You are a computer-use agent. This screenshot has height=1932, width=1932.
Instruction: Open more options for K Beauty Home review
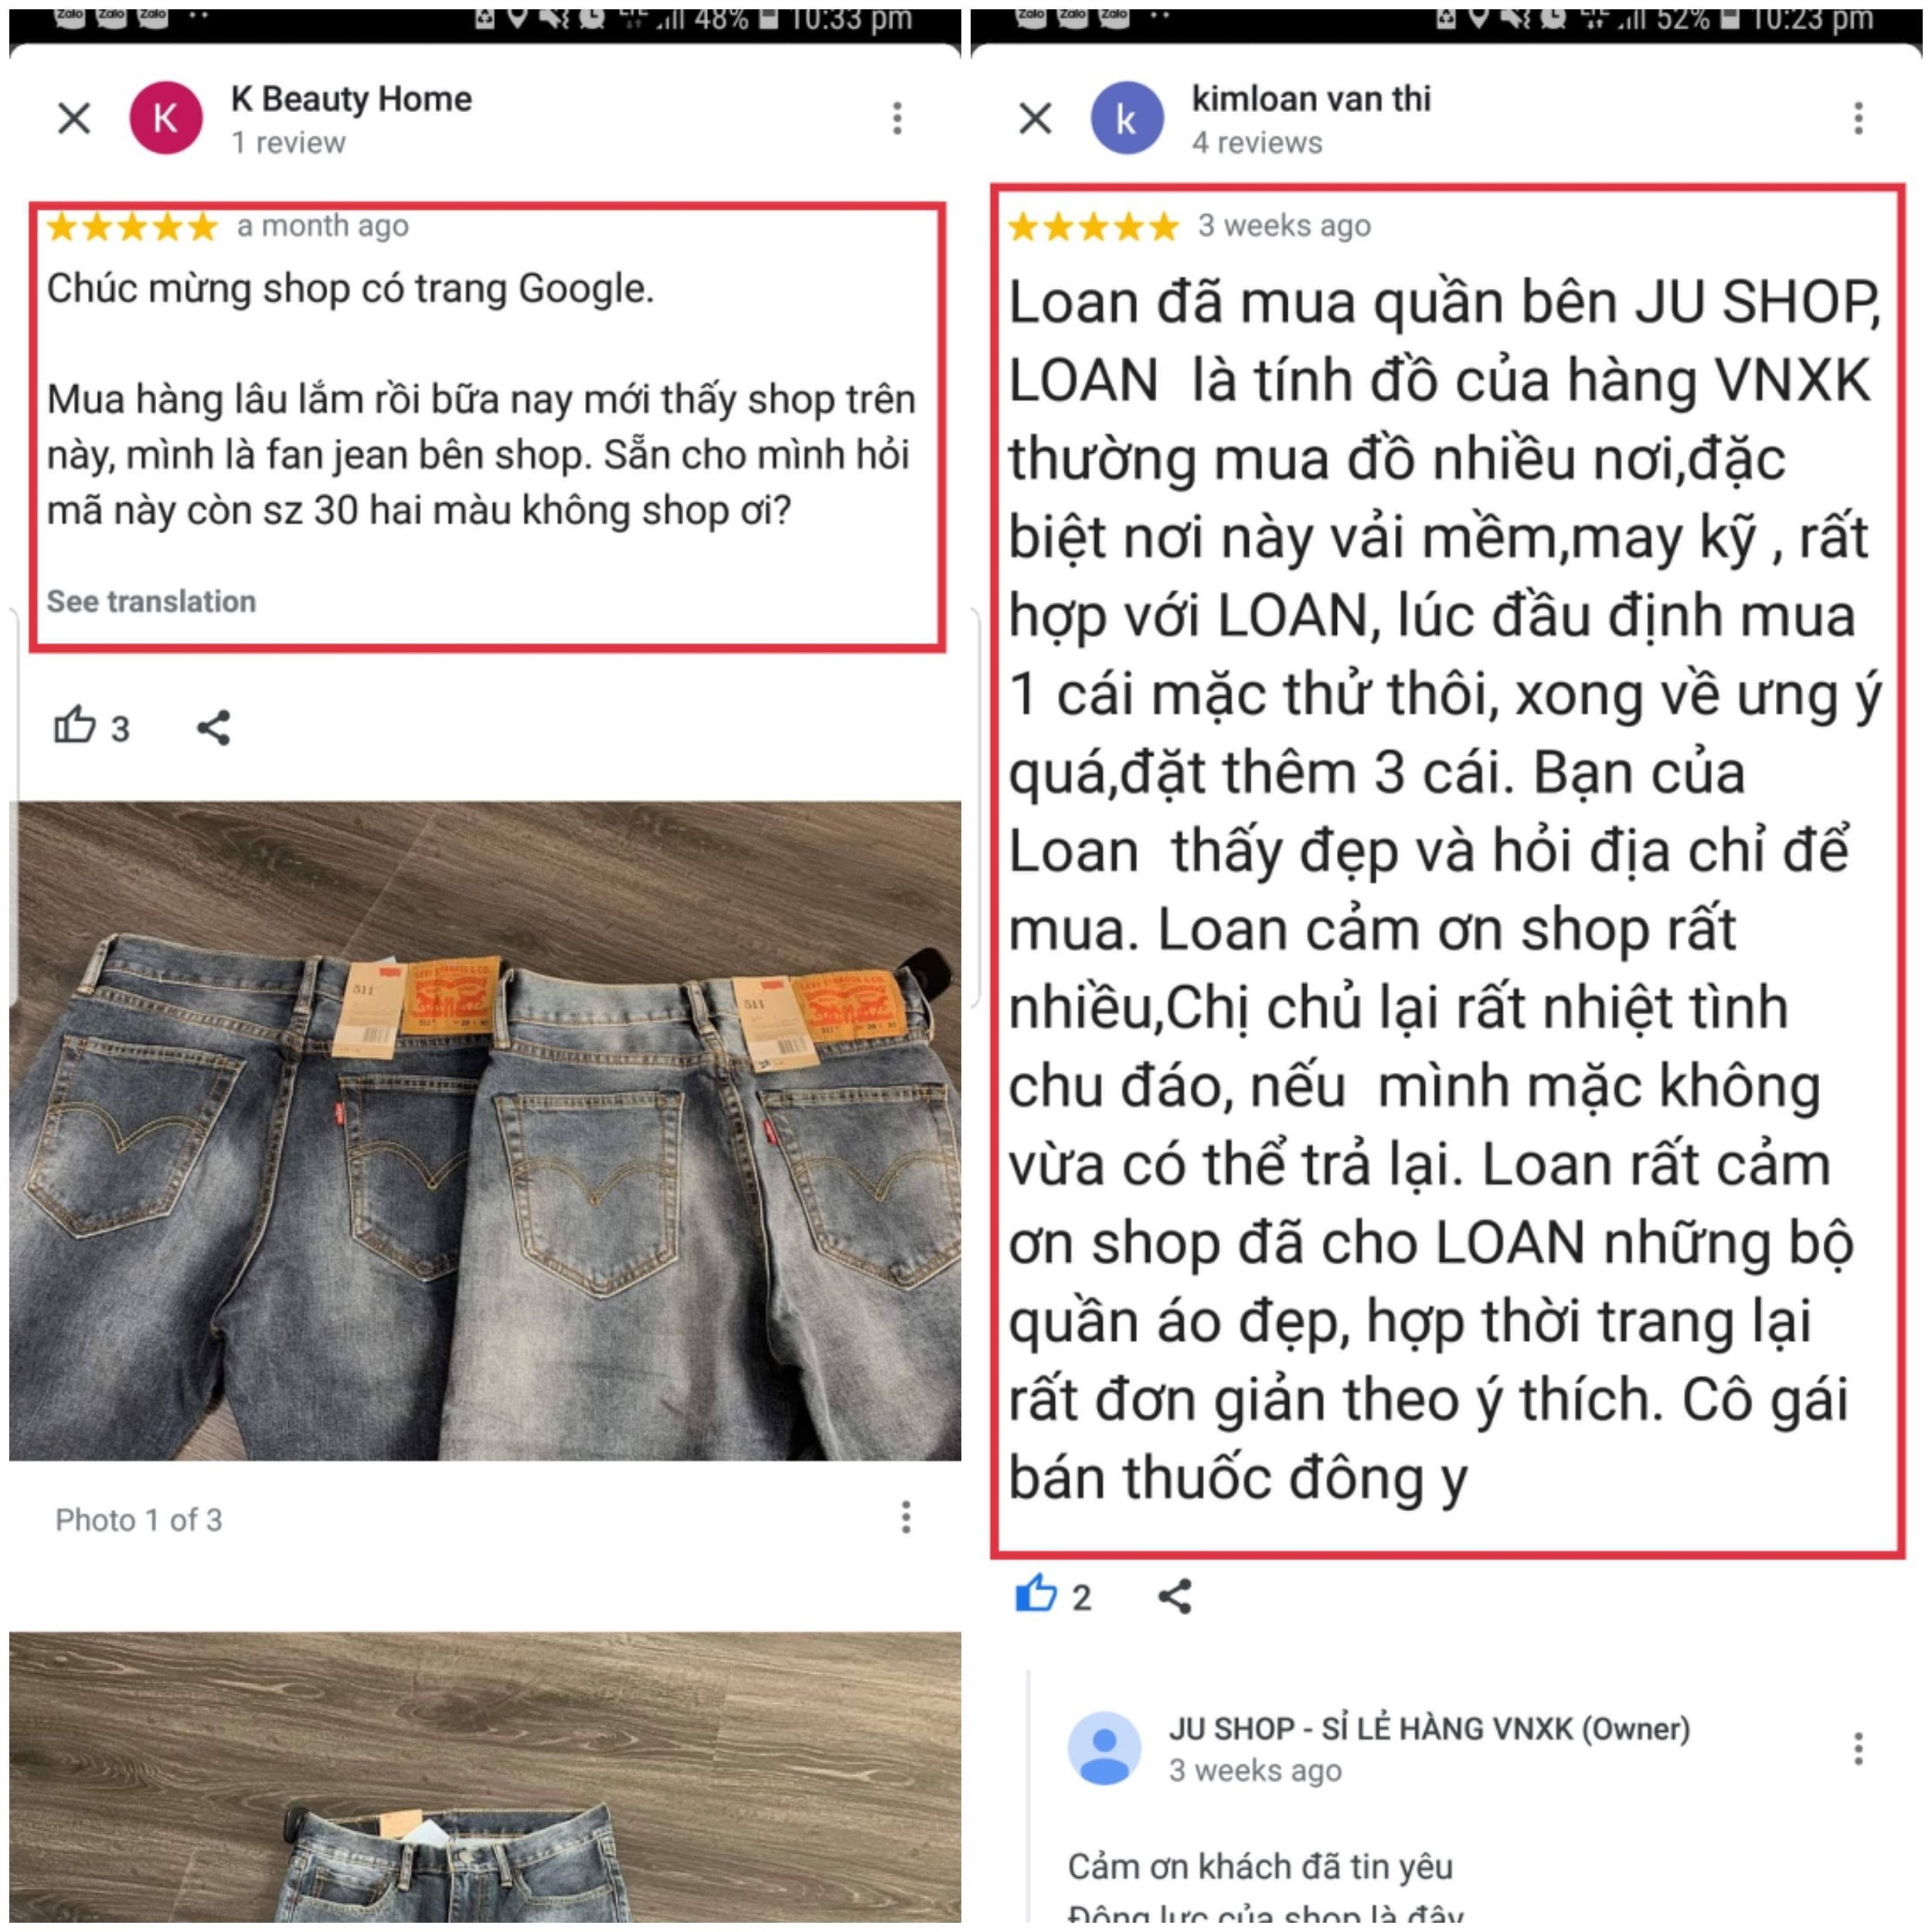(897, 118)
